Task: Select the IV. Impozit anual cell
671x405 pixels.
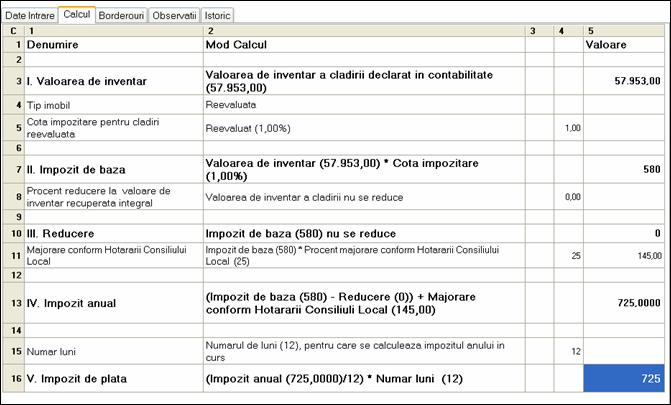Action: click(112, 301)
